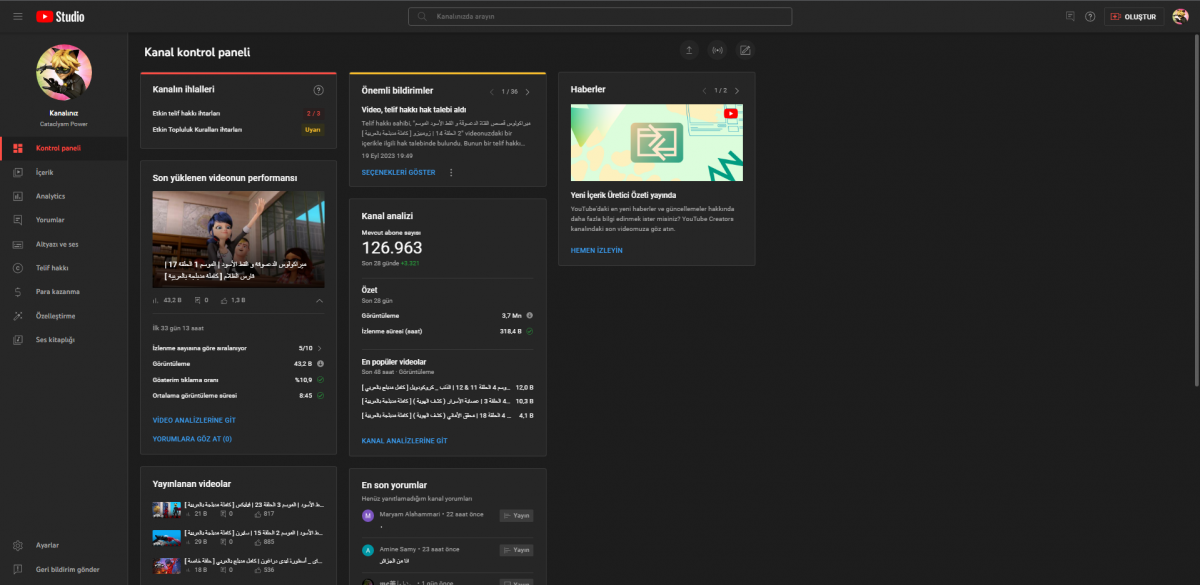Click the 2 / 3 copyright strikes badge
Viewport: 1200px width, 585px height.
coord(314,113)
